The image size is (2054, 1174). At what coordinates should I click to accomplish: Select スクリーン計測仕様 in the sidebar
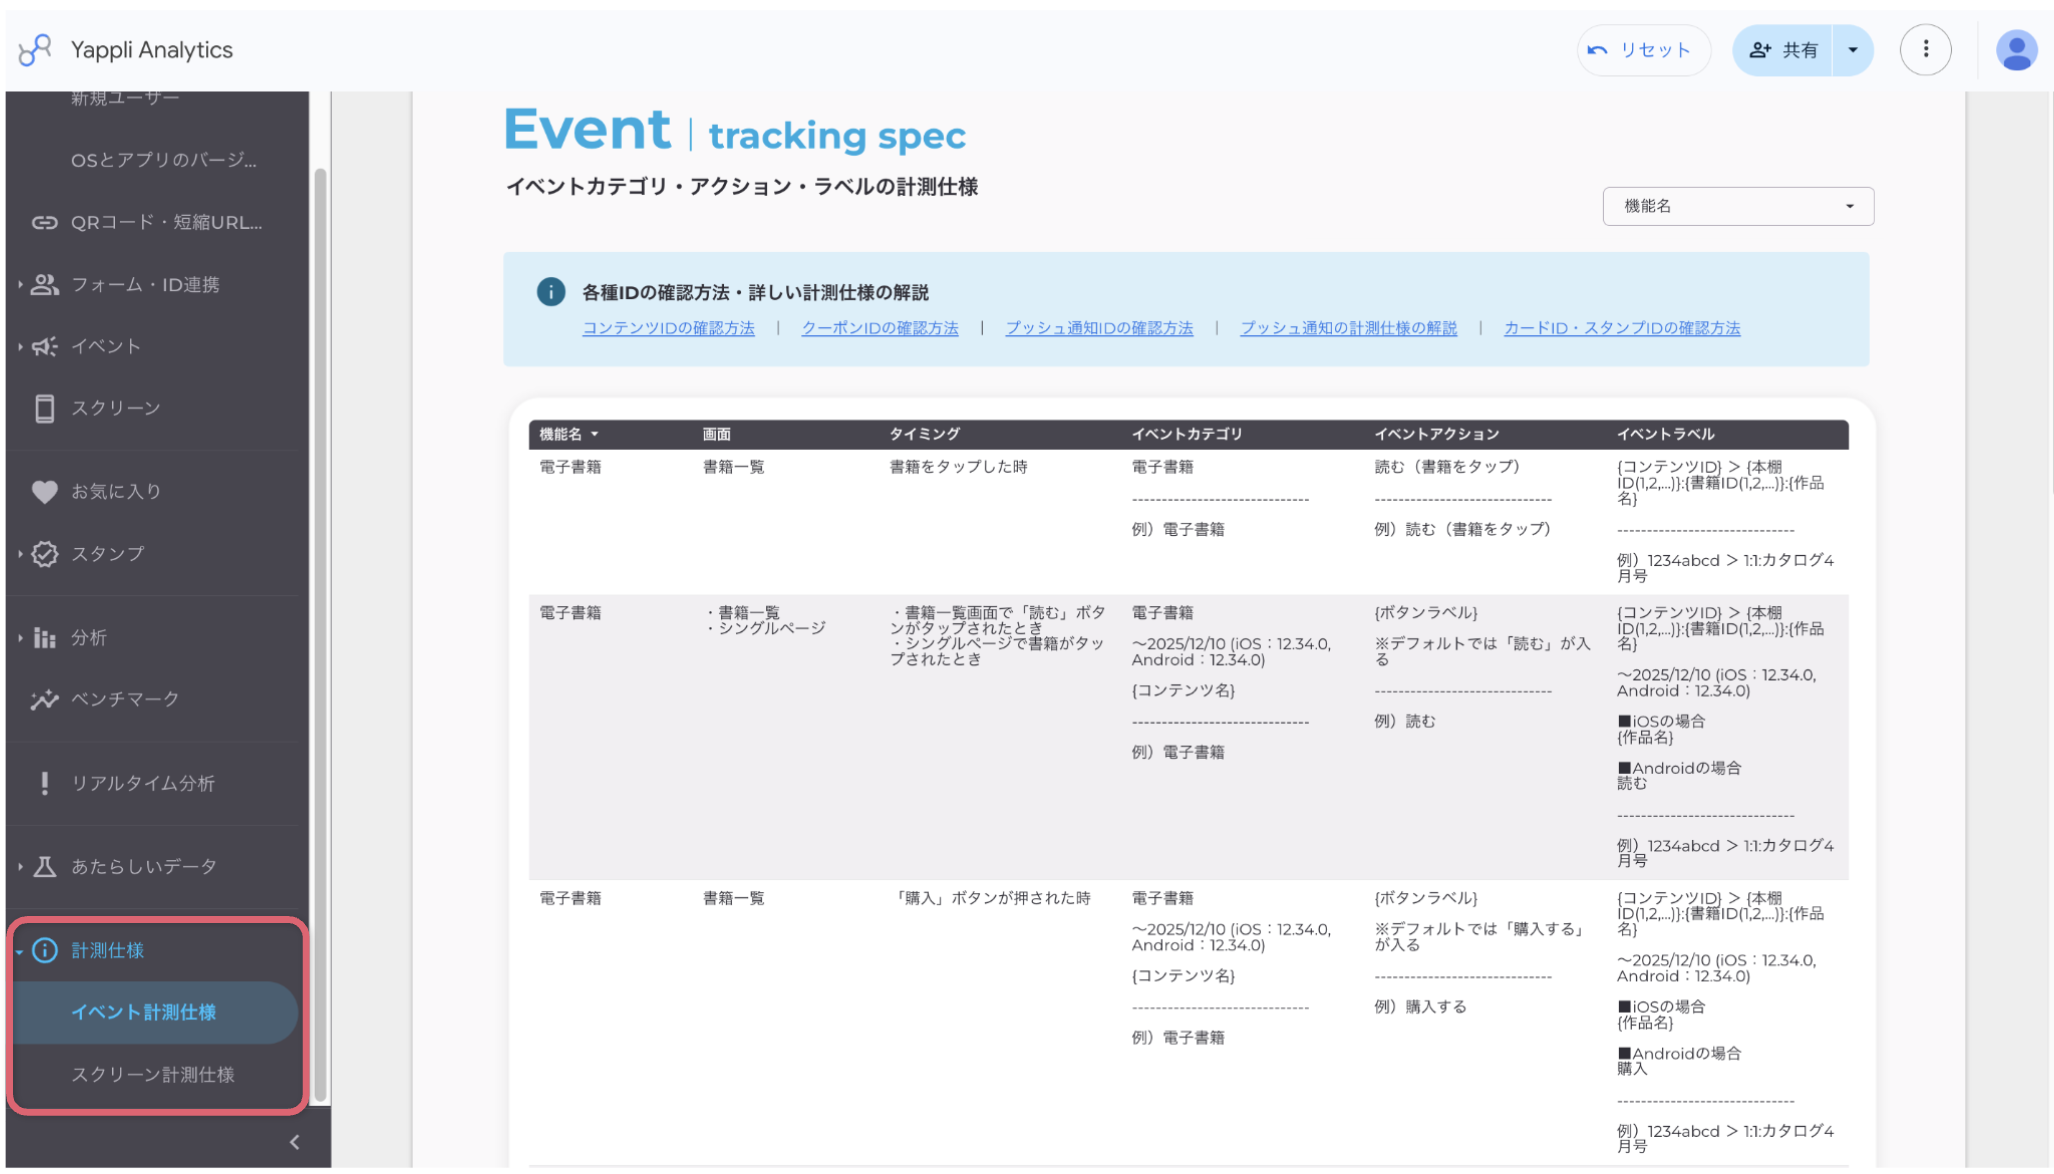(154, 1074)
